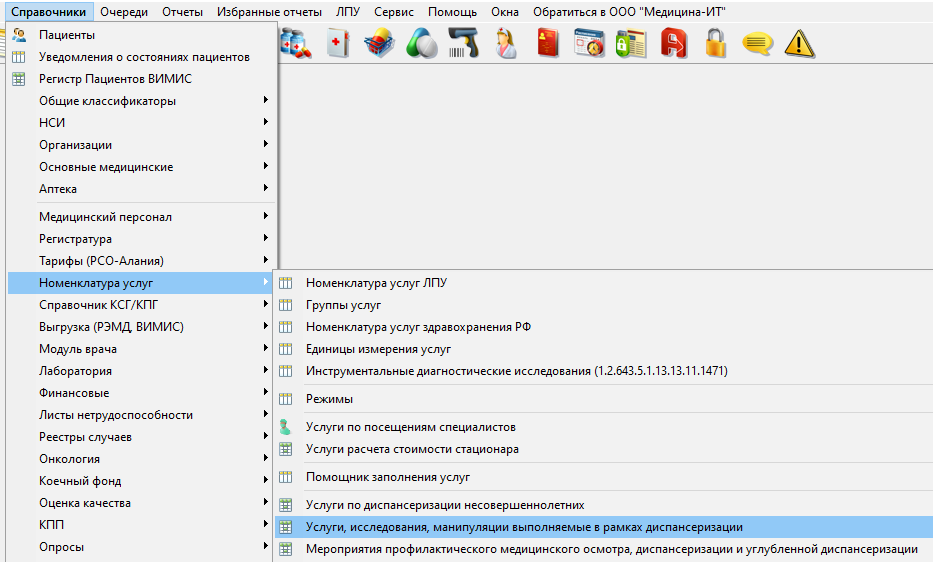
Task: Click the pills basket toolbar icon
Action: [379, 43]
